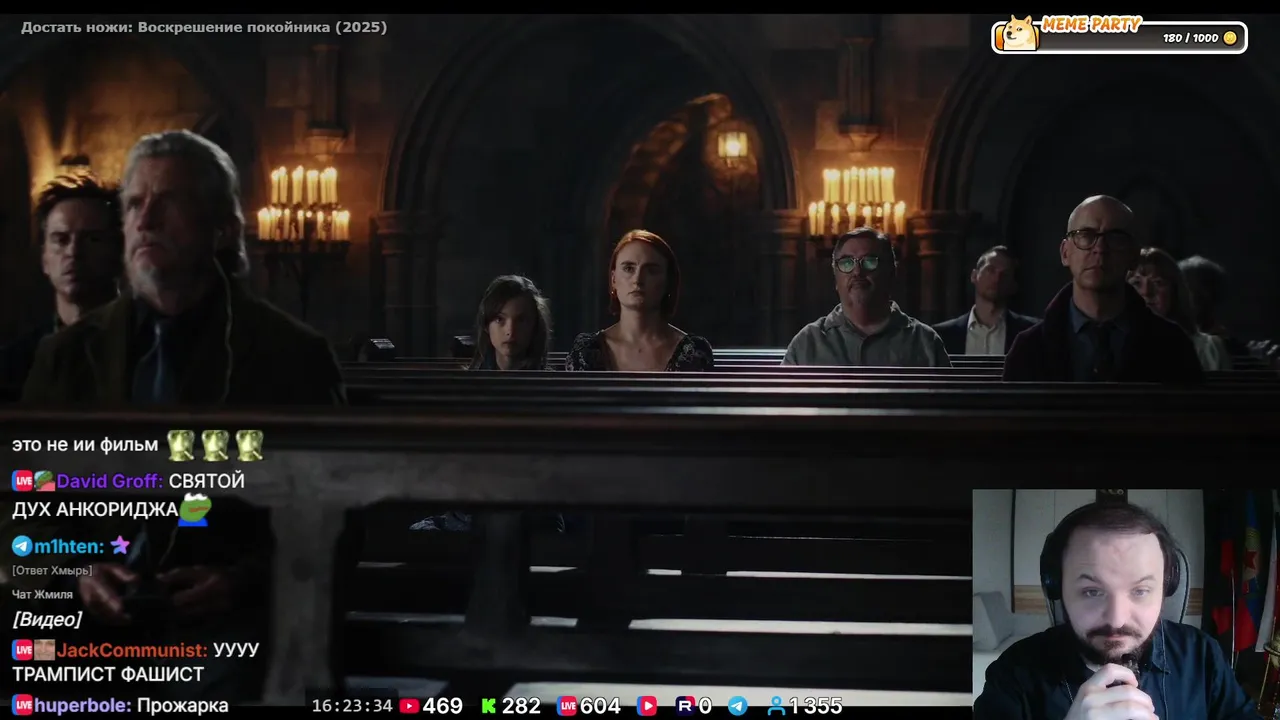Click the first statue emote after 'это не ии фильм'
1280x720 pixels.
(181, 445)
